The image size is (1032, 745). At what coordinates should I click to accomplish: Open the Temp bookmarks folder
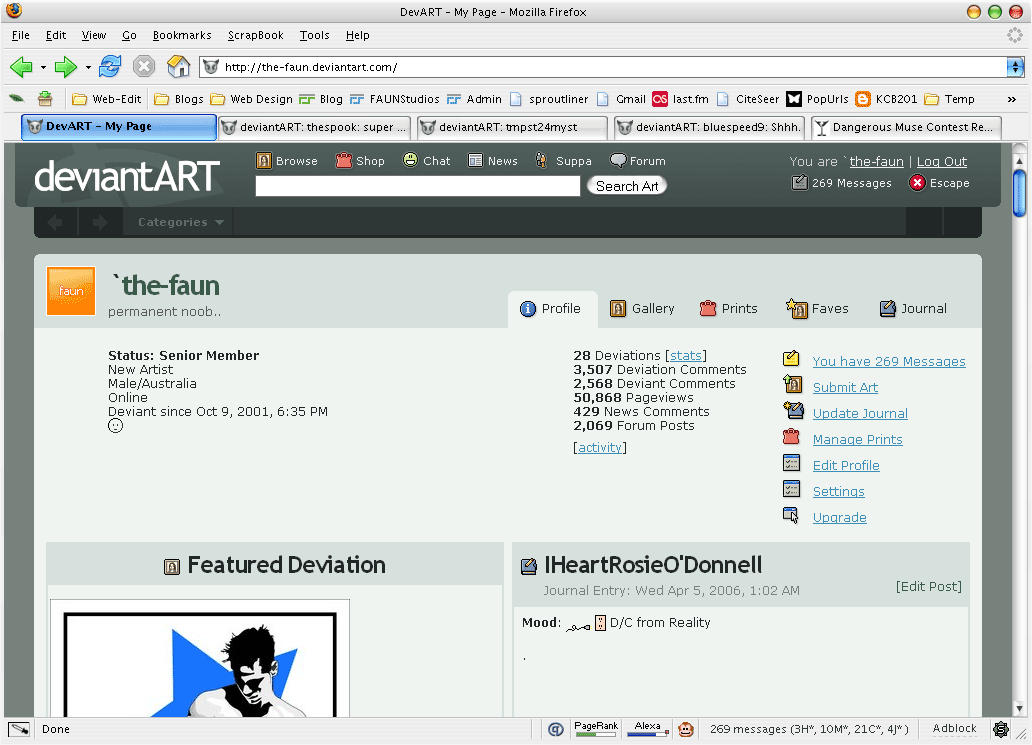click(x=949, y=99)
